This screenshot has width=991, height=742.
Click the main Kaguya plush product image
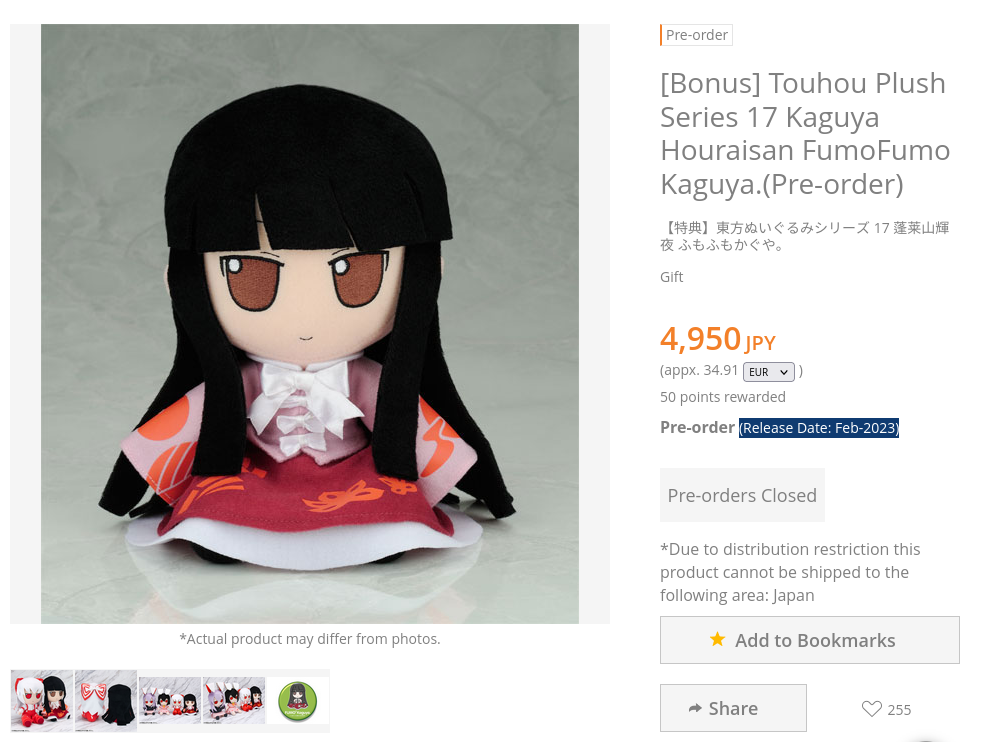(310, 324)
